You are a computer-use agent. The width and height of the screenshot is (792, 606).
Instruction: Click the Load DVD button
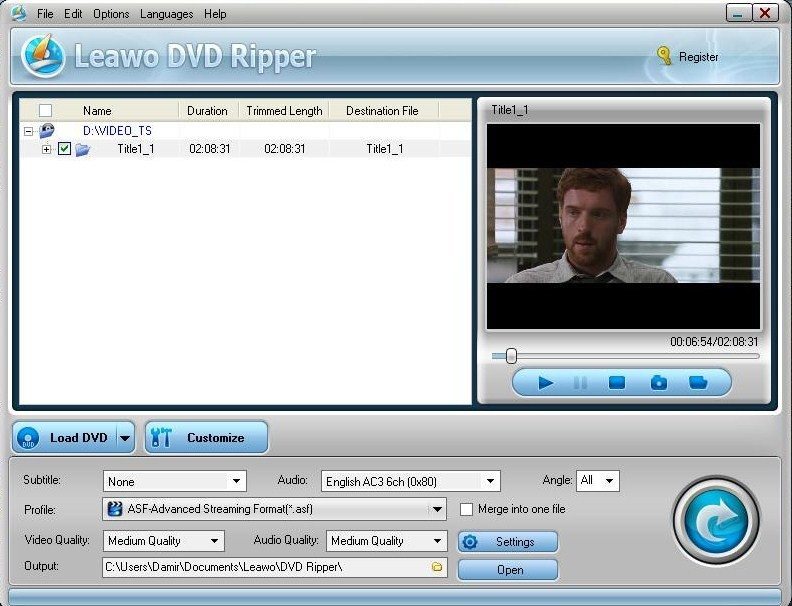(x=73, y=438)
